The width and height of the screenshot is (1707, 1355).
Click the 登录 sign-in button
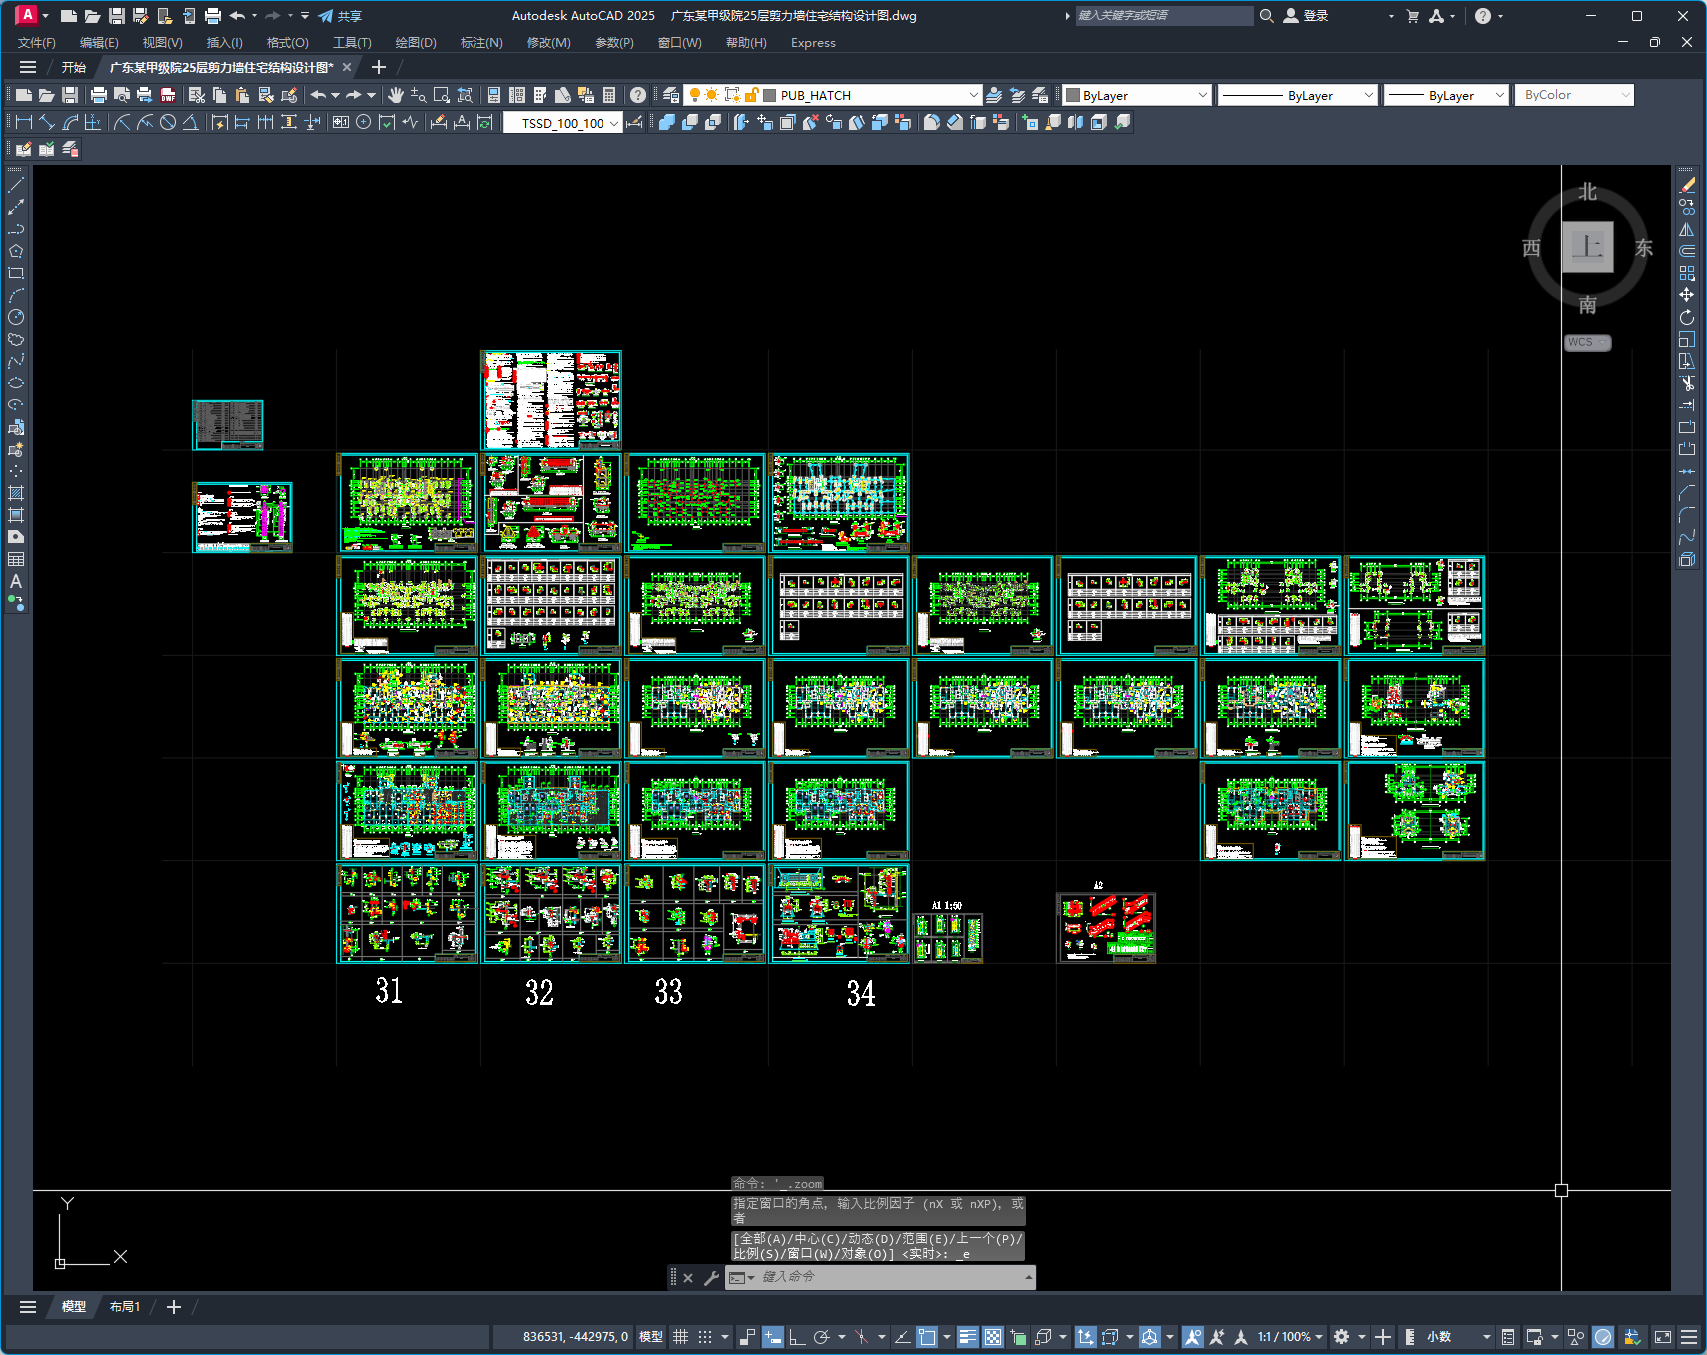pos(1306,16)
